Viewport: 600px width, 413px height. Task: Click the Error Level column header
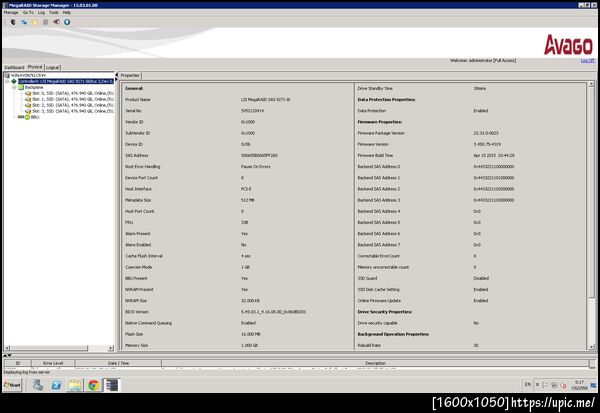coord(53,363)
